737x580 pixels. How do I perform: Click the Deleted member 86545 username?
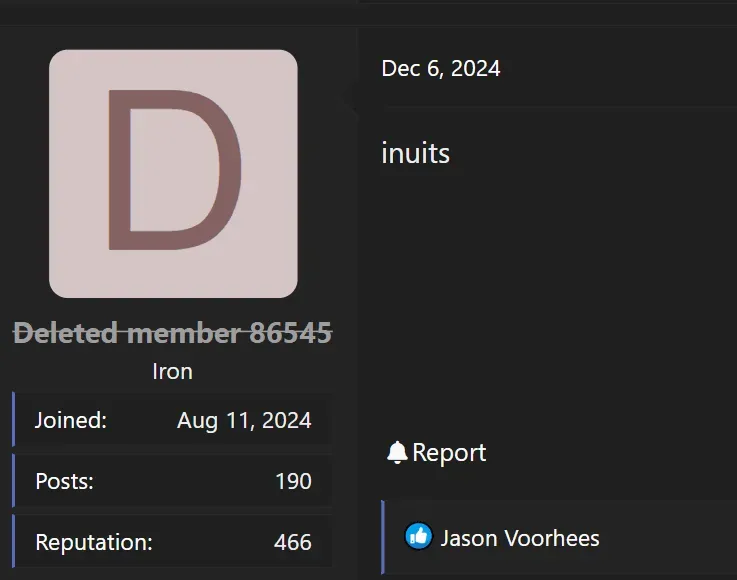pyautogui.click(x=172, y=332)
